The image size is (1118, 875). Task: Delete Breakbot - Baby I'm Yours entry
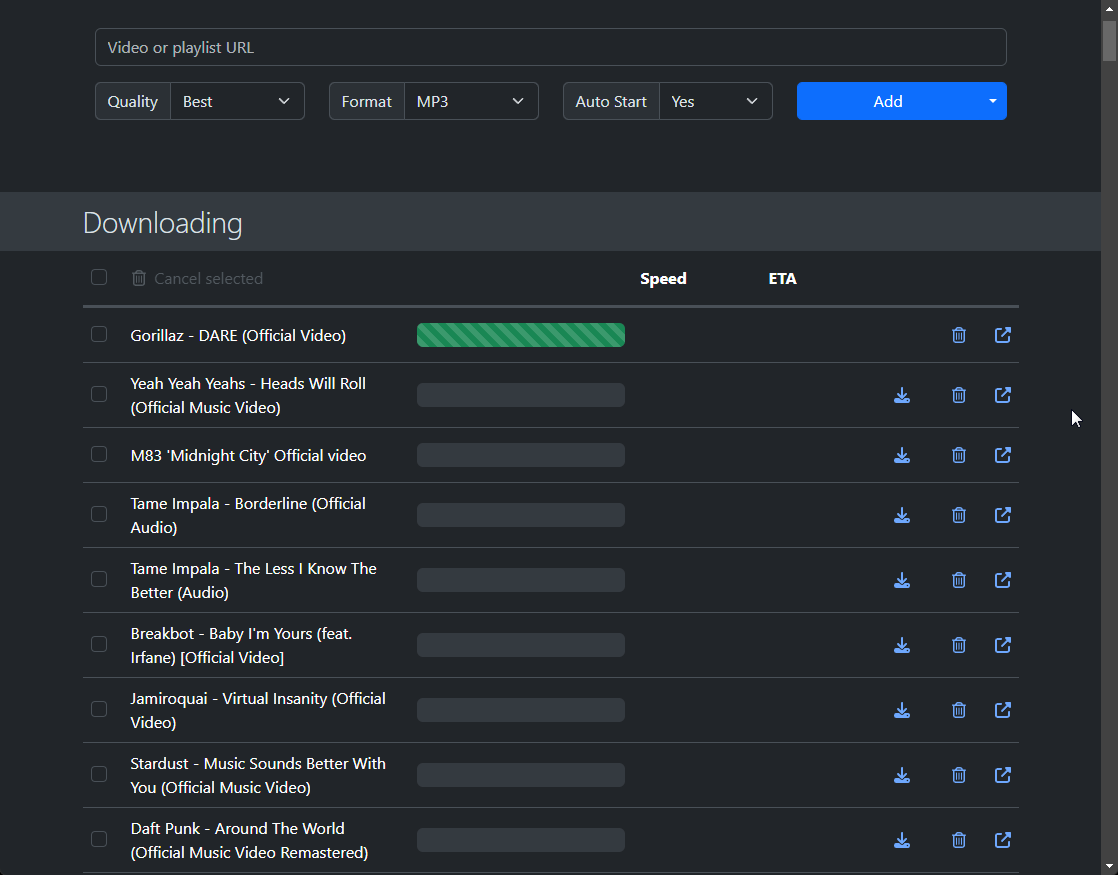[958, 645]
